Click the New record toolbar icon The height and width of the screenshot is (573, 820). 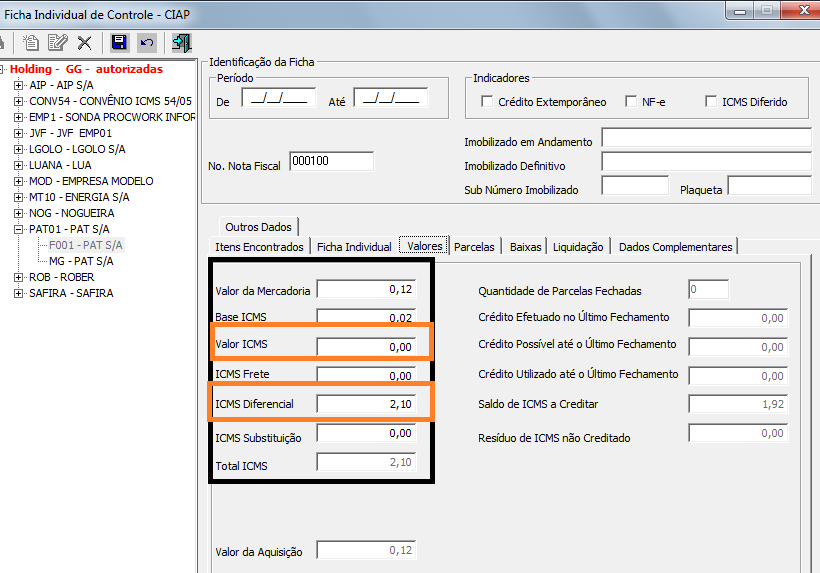[32, 43]
